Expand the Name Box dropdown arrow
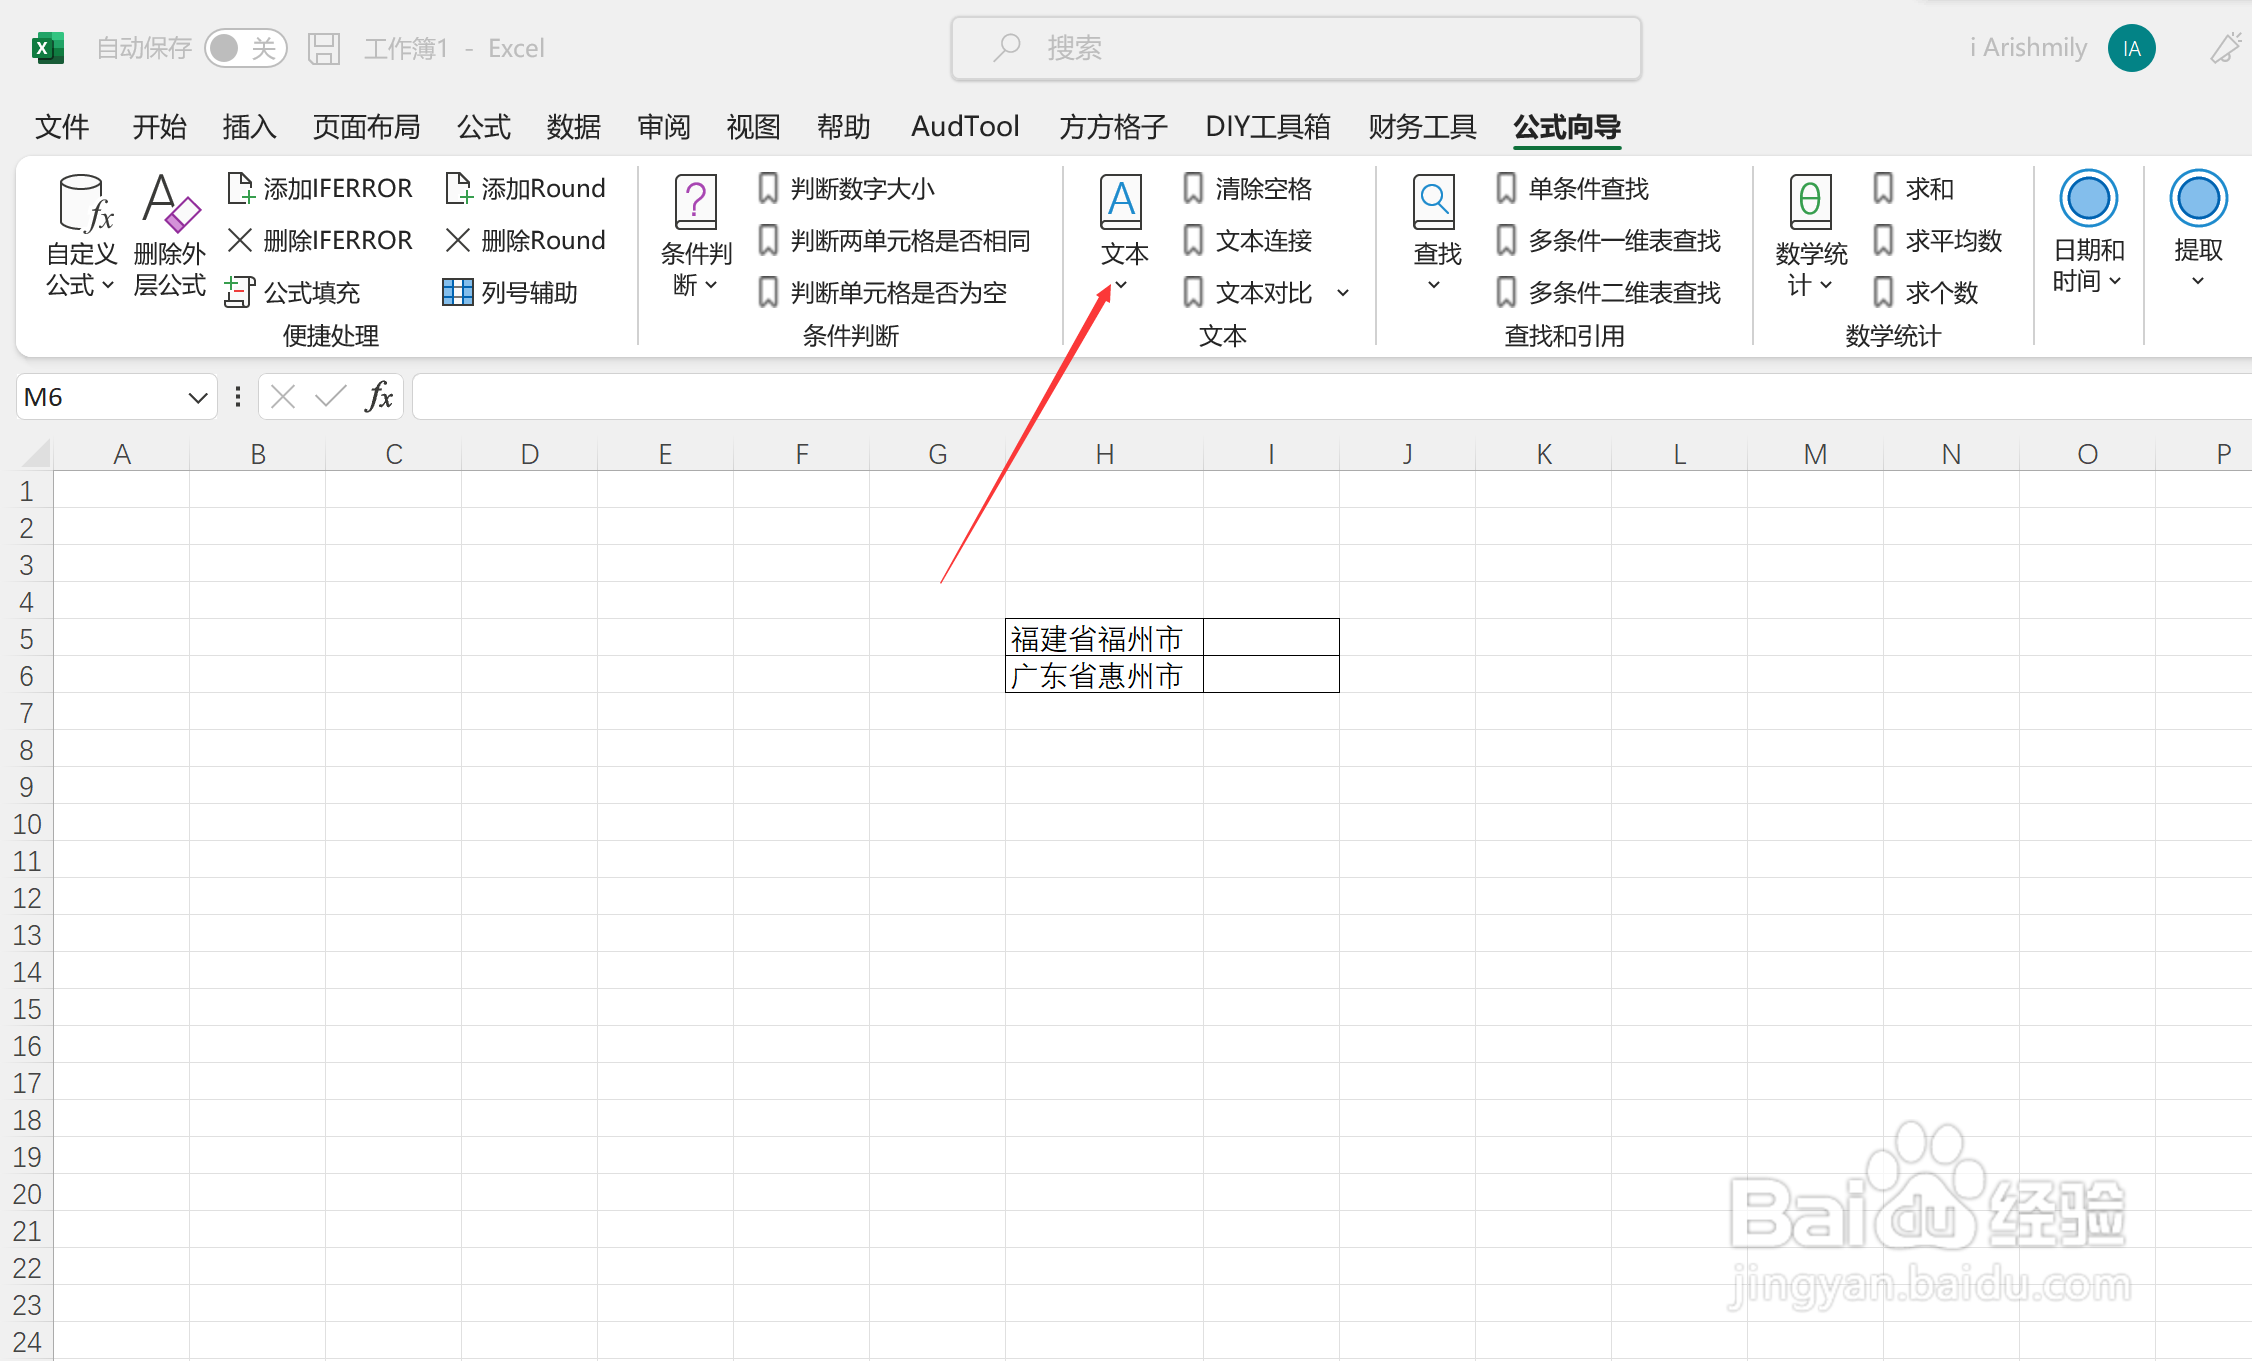2252x1361 pixels. pyautogui.click(x=198, y=398)
